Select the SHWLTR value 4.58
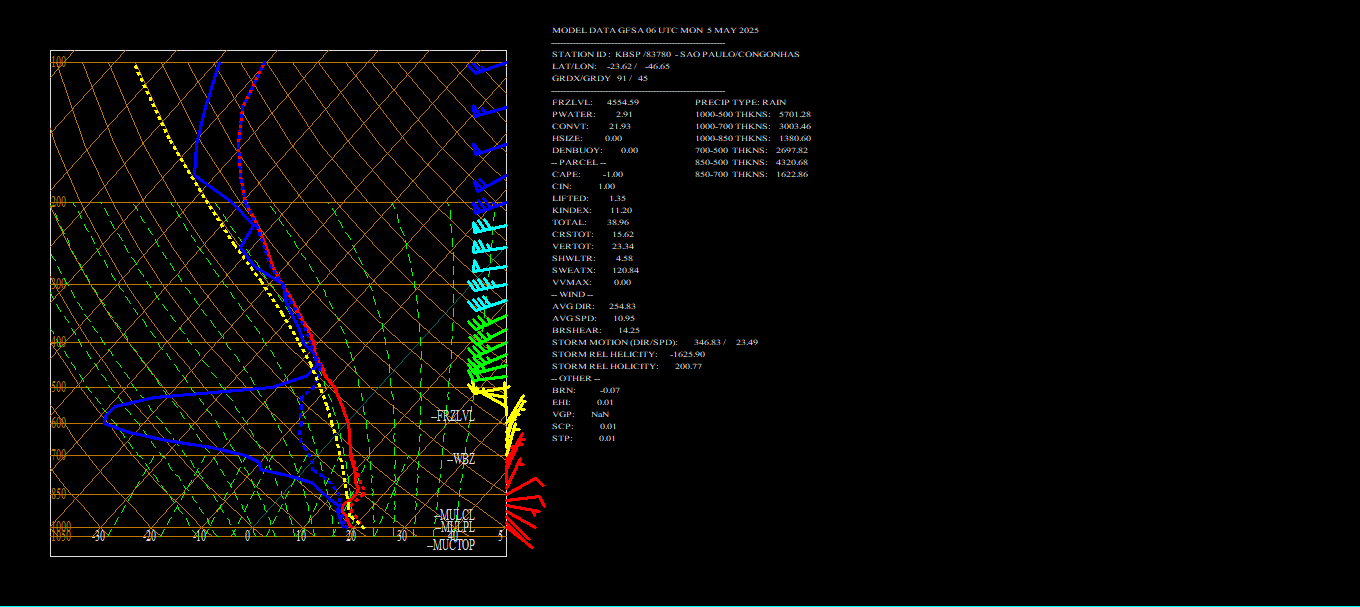The width and height of the screenshot is (1360, 607). coord(624,258)
